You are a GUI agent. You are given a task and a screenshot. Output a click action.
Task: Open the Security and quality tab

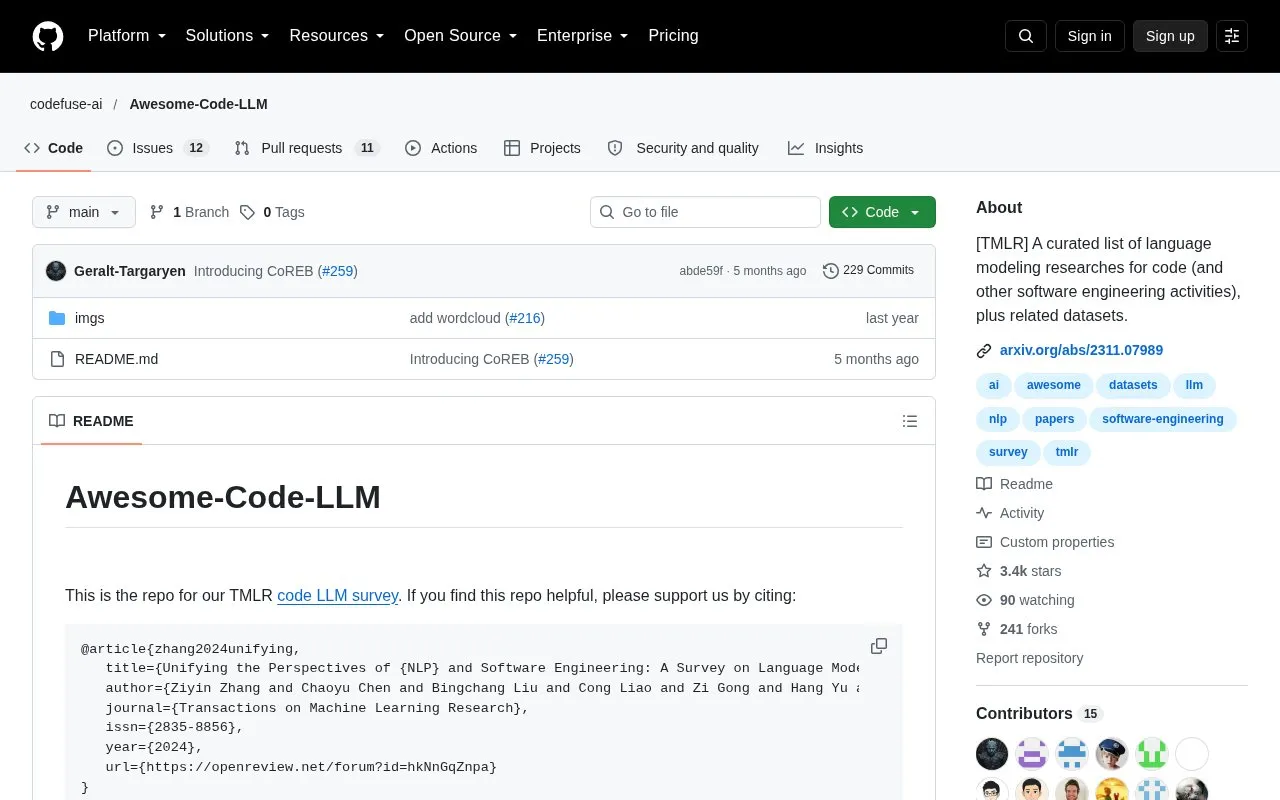click(683, 148)
